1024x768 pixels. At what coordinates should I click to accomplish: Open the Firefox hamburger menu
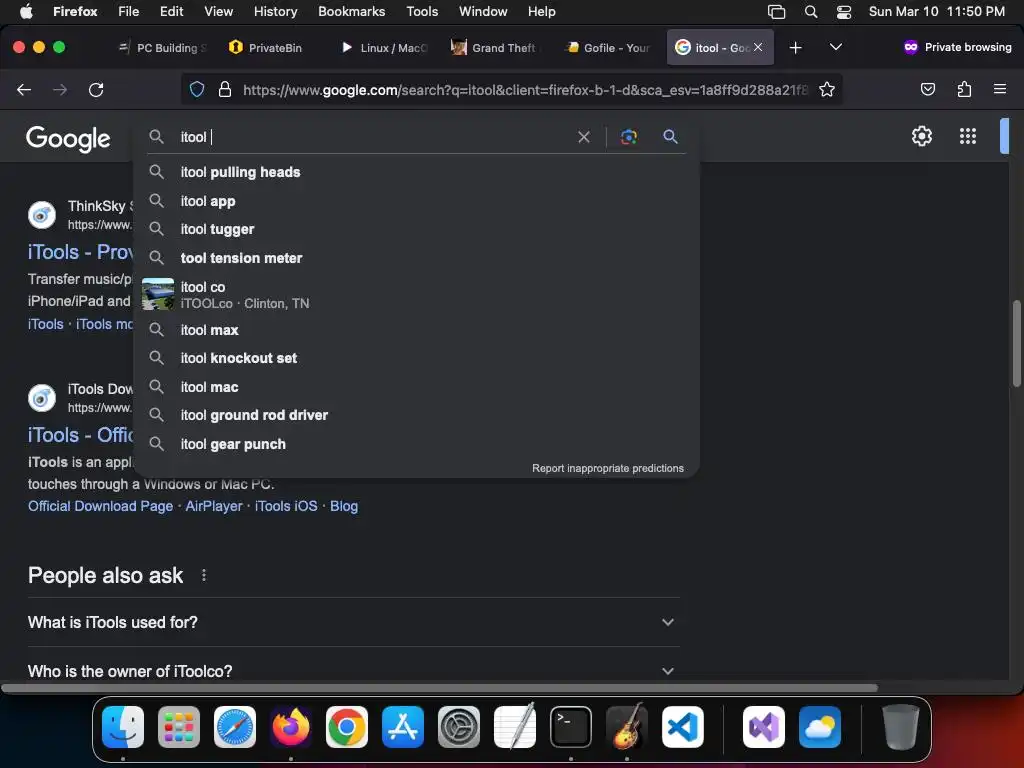pos(1000,89)
